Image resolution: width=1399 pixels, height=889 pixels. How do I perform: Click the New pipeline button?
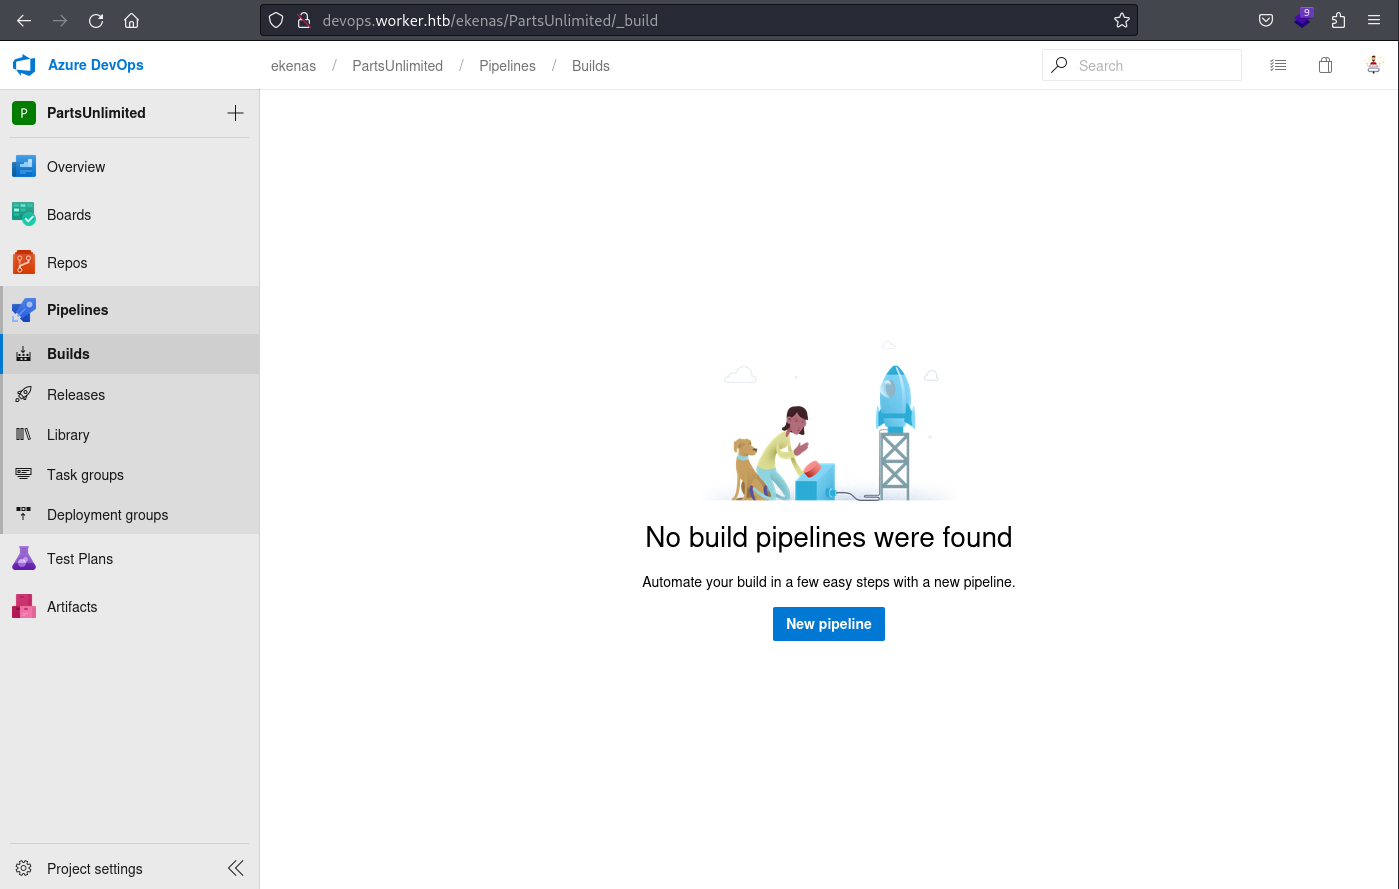tap(829, 624)
